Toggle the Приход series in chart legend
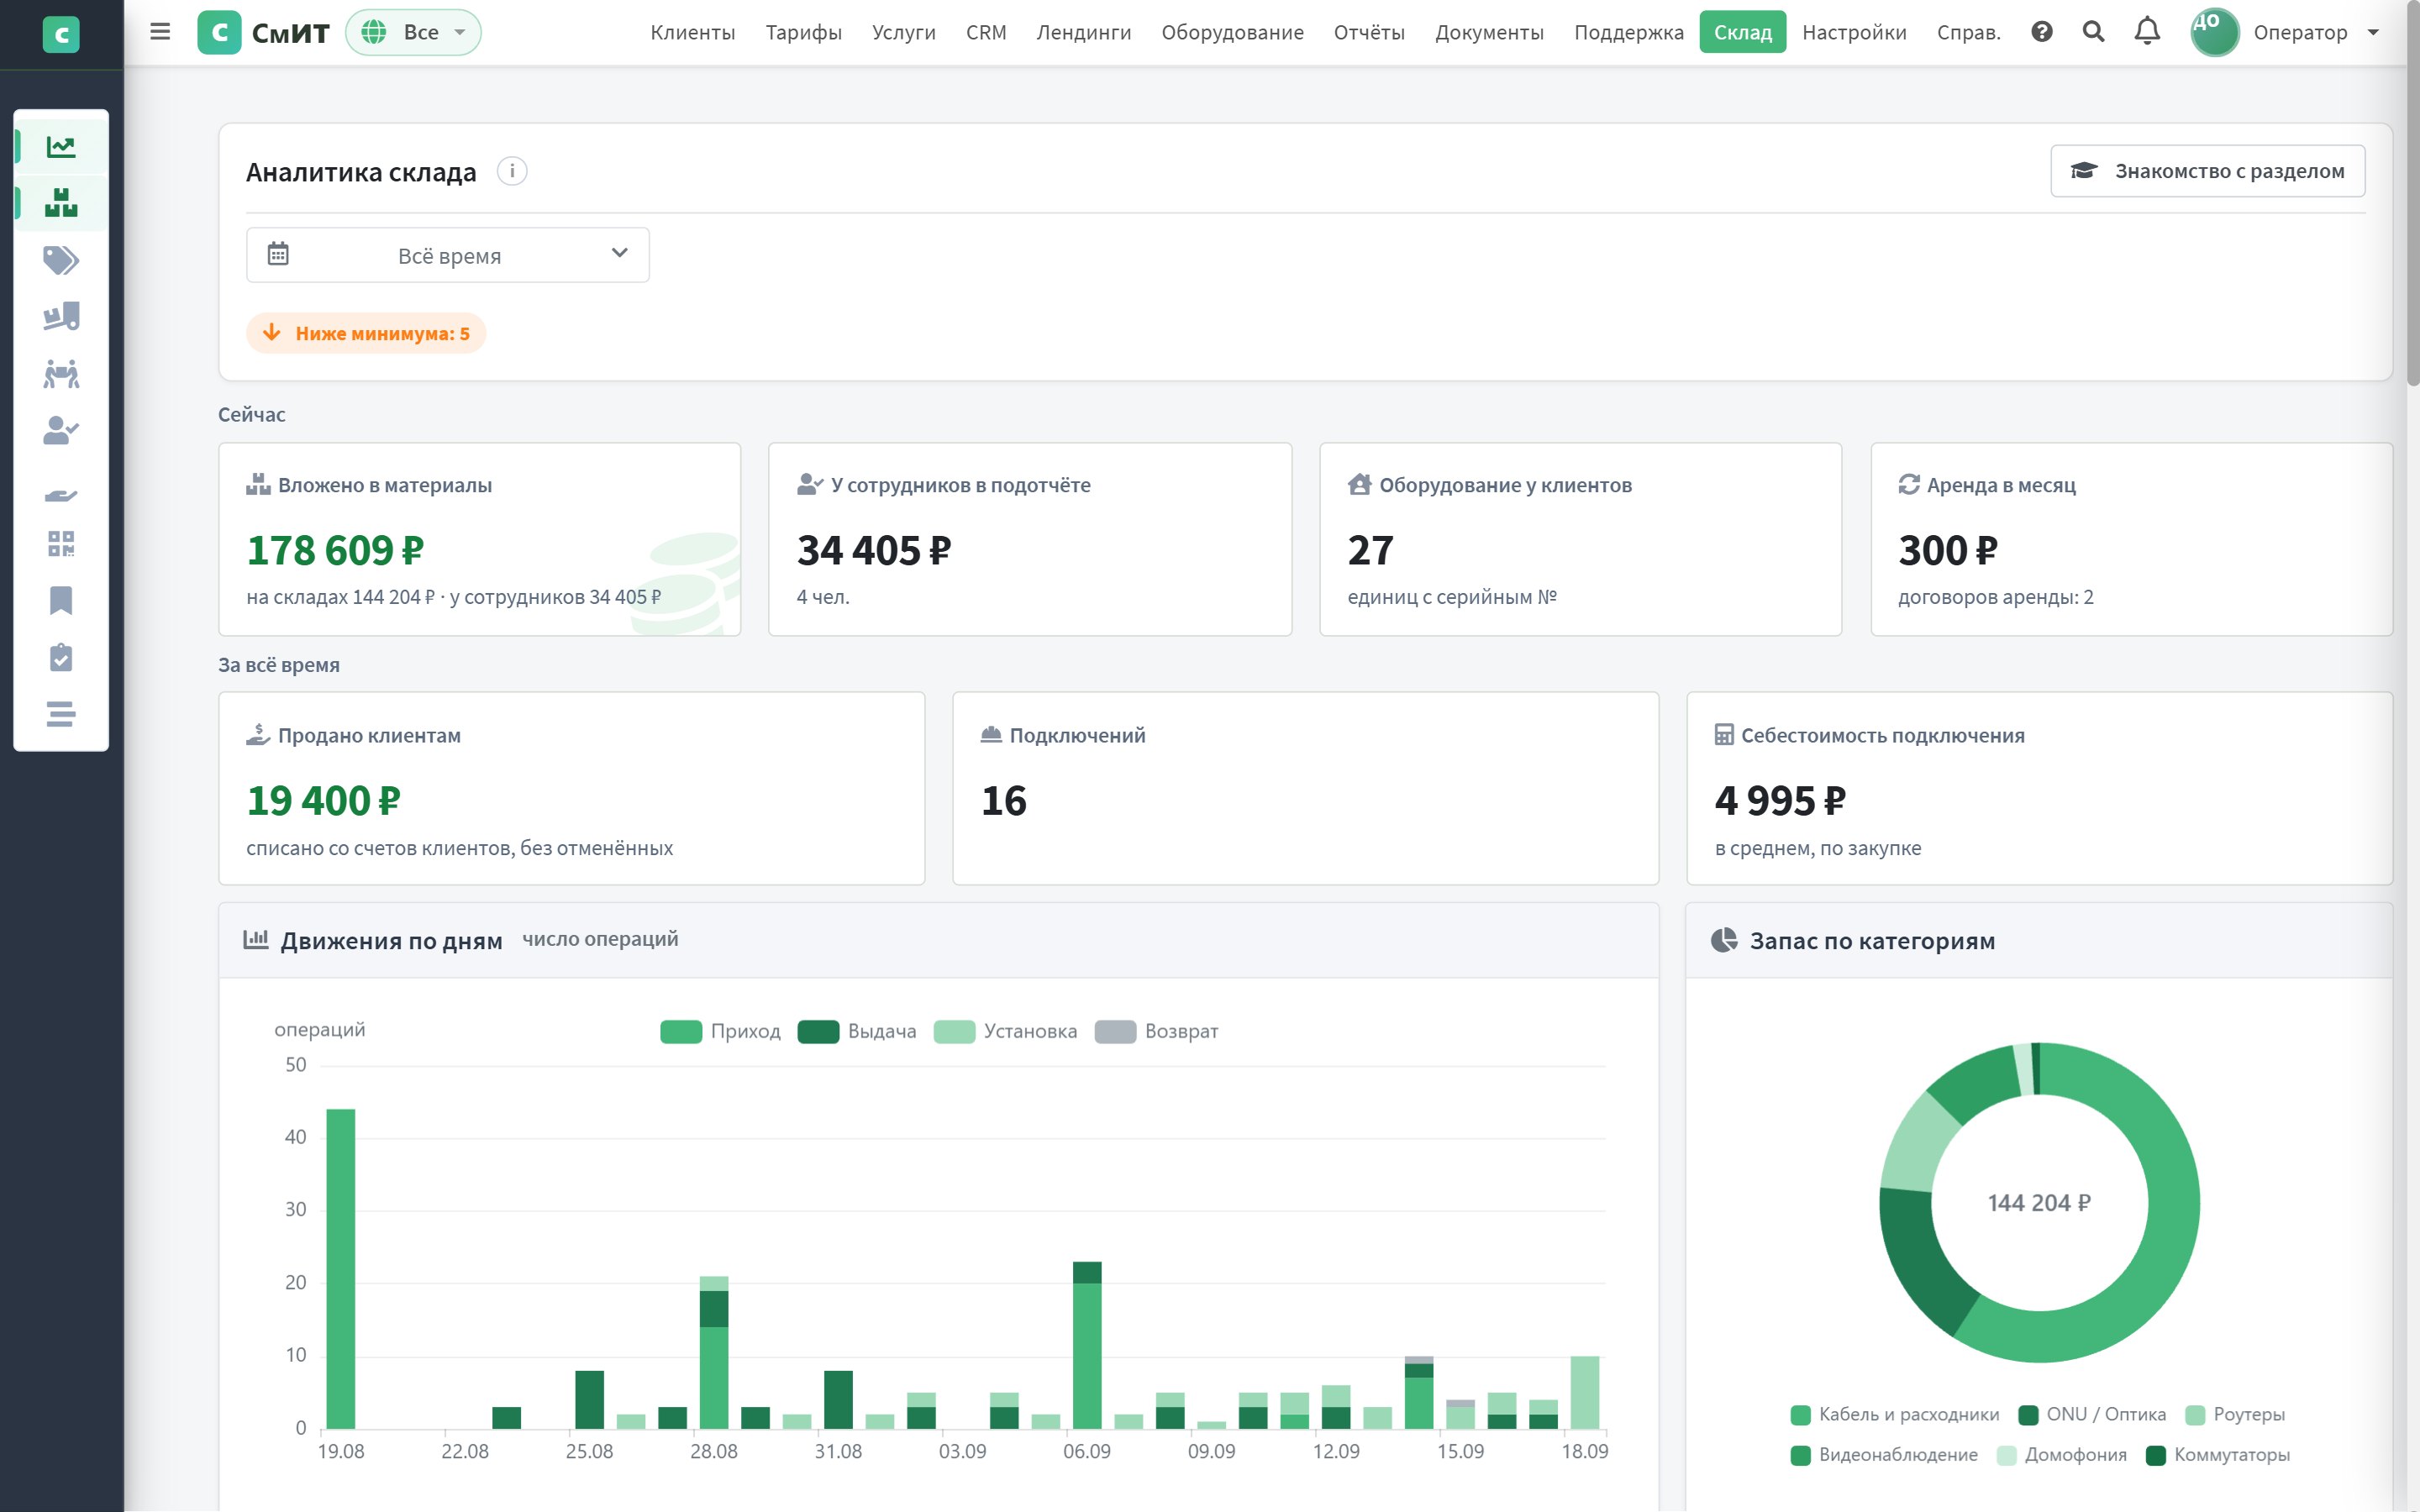Viewport: 2420px width, 1512px height. click(x=720, y=1031)
